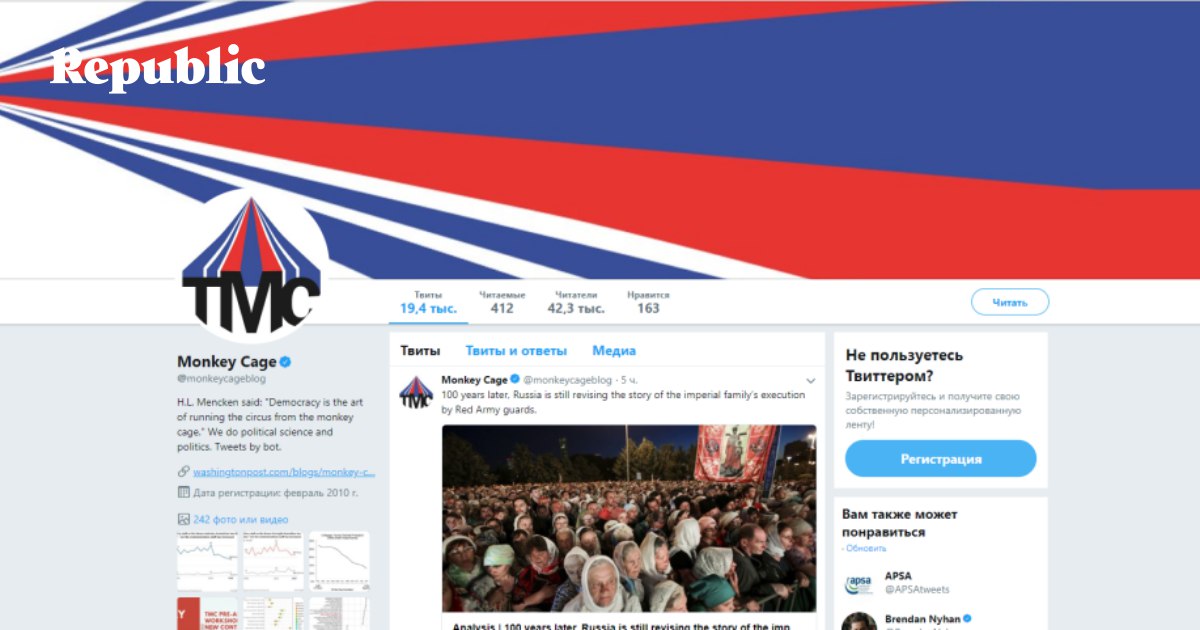Viewport: 1200px width, 630px height.
Task: Open the TMC avatar in the tweet
Action: (x=416, y=392)
